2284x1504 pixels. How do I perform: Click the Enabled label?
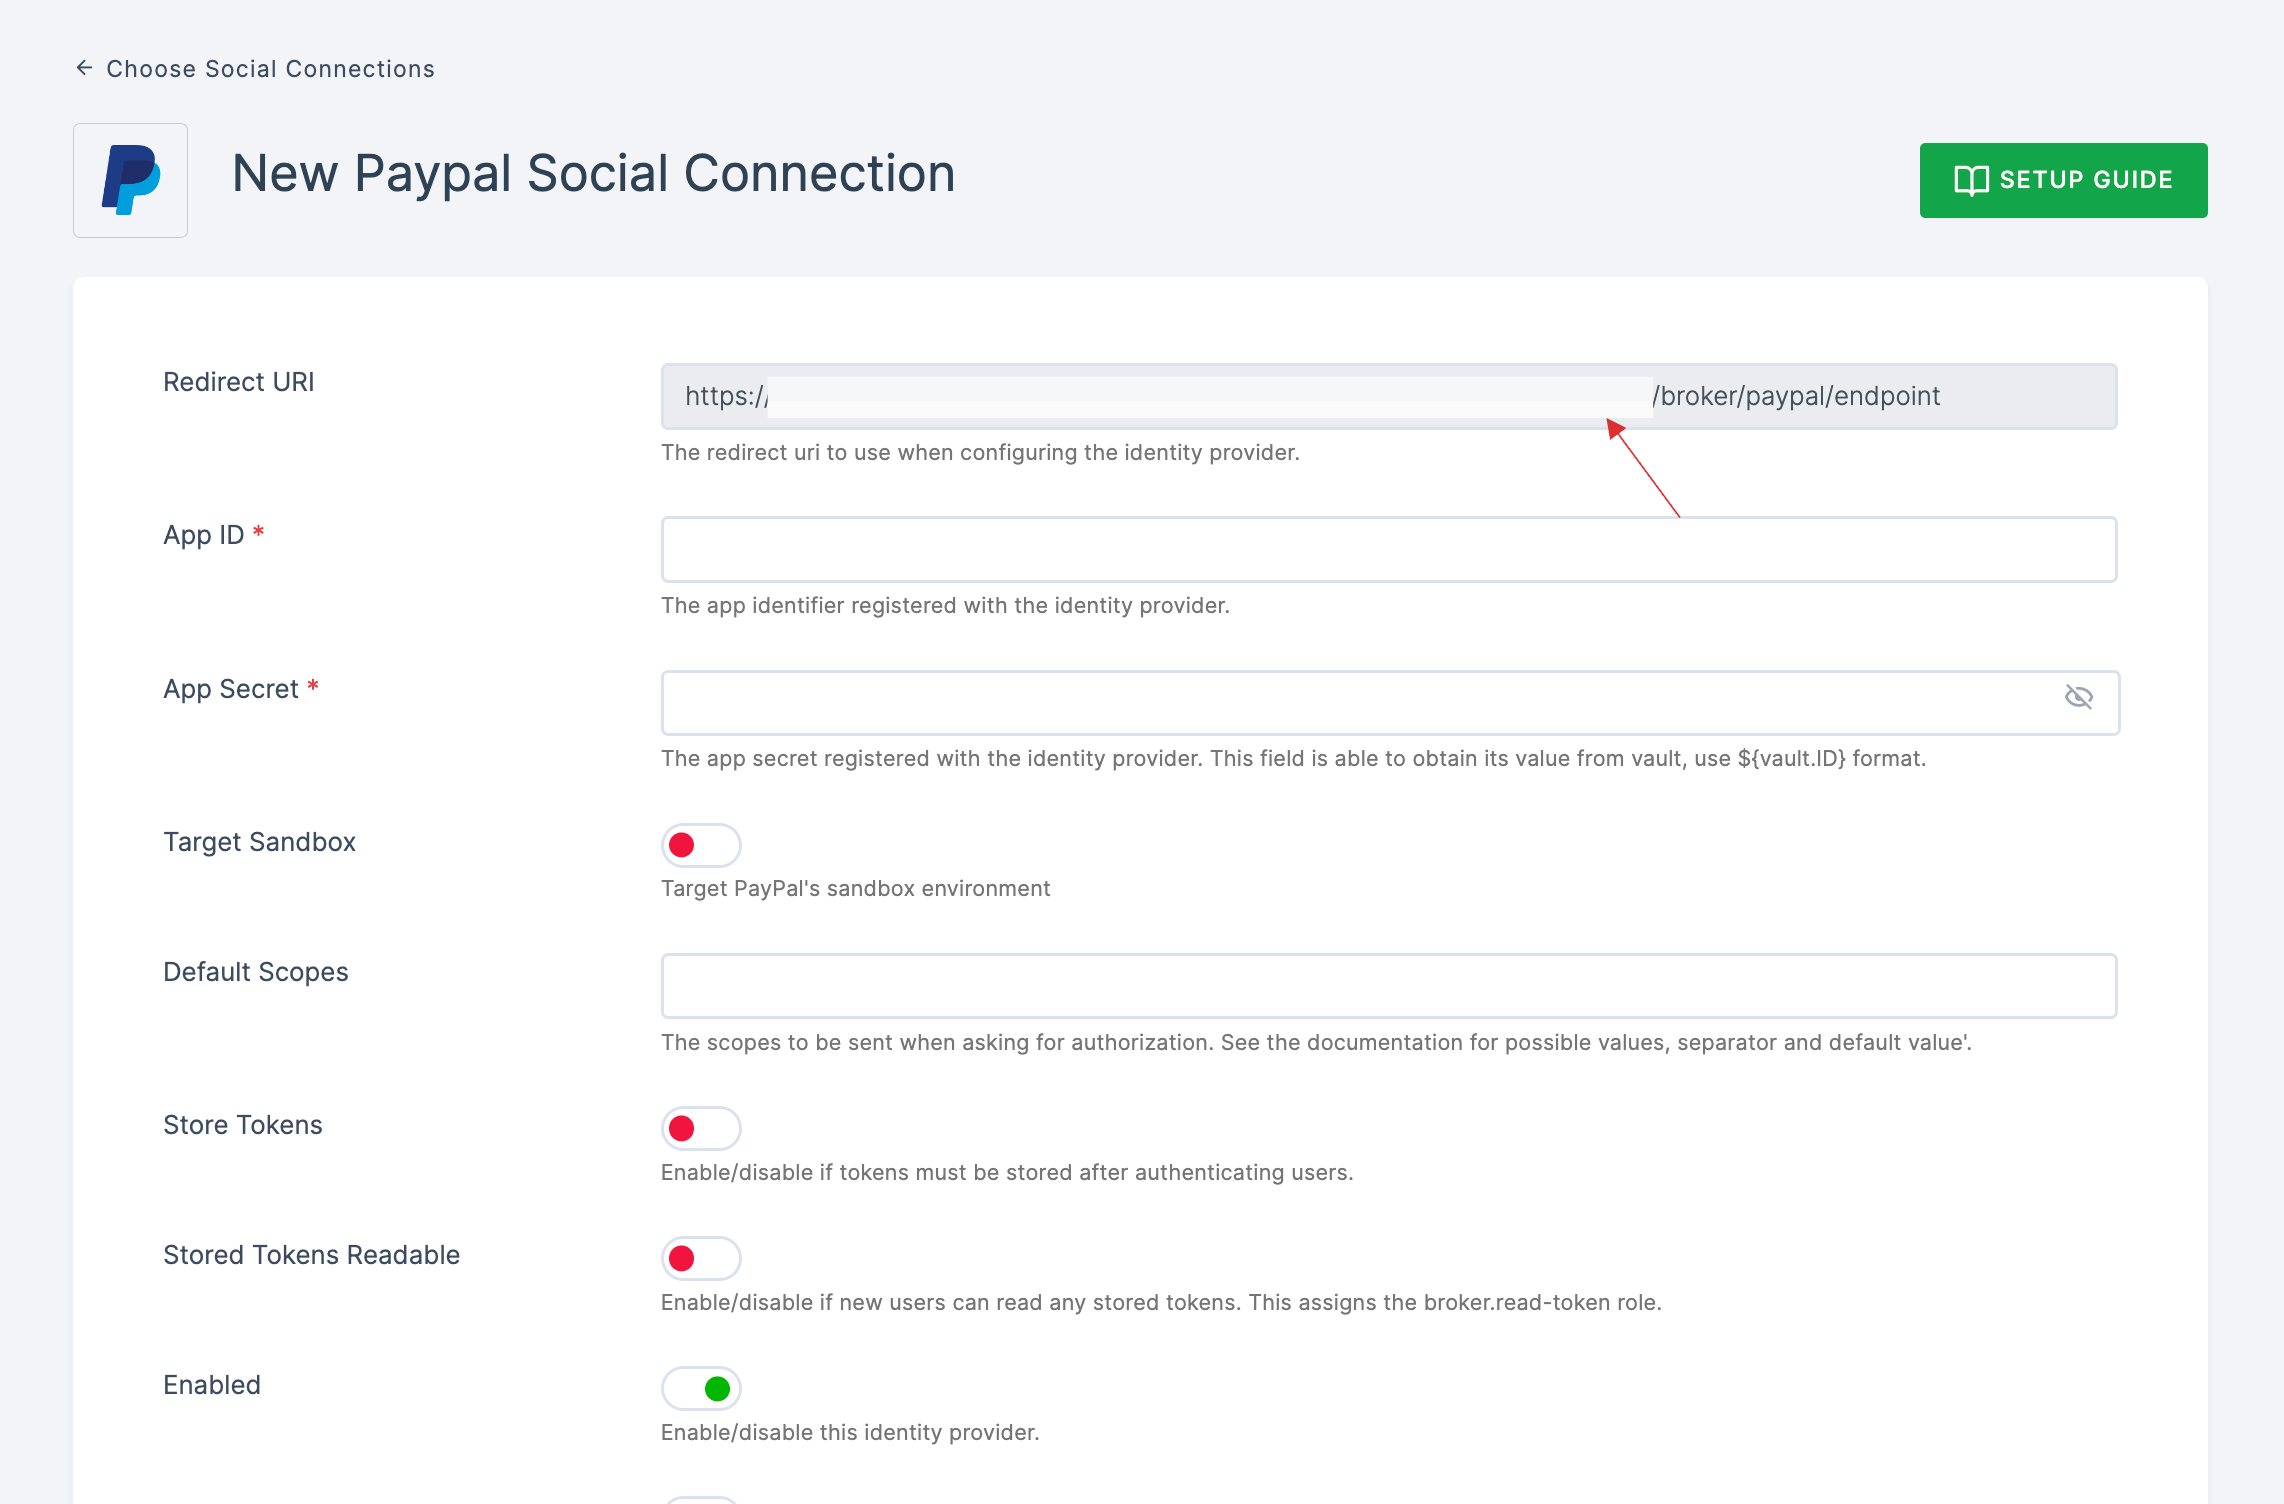tap(212, 1385)
